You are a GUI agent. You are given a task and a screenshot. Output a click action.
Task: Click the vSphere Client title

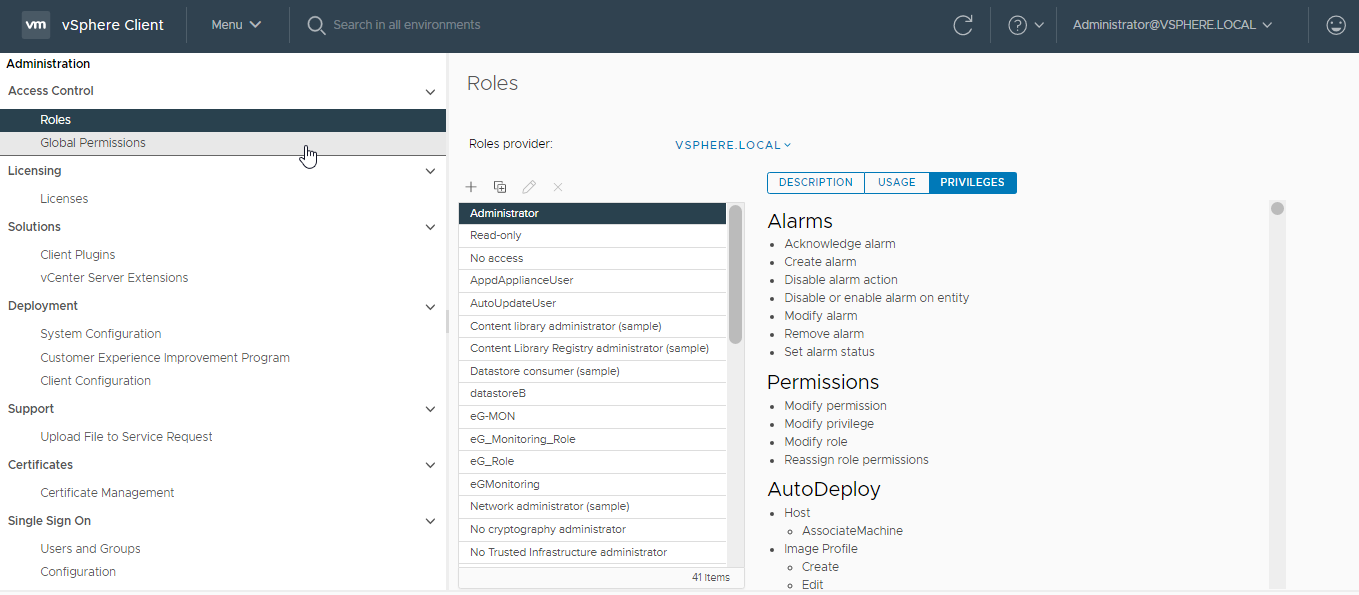pyautogui.click(x=113, y=25)
